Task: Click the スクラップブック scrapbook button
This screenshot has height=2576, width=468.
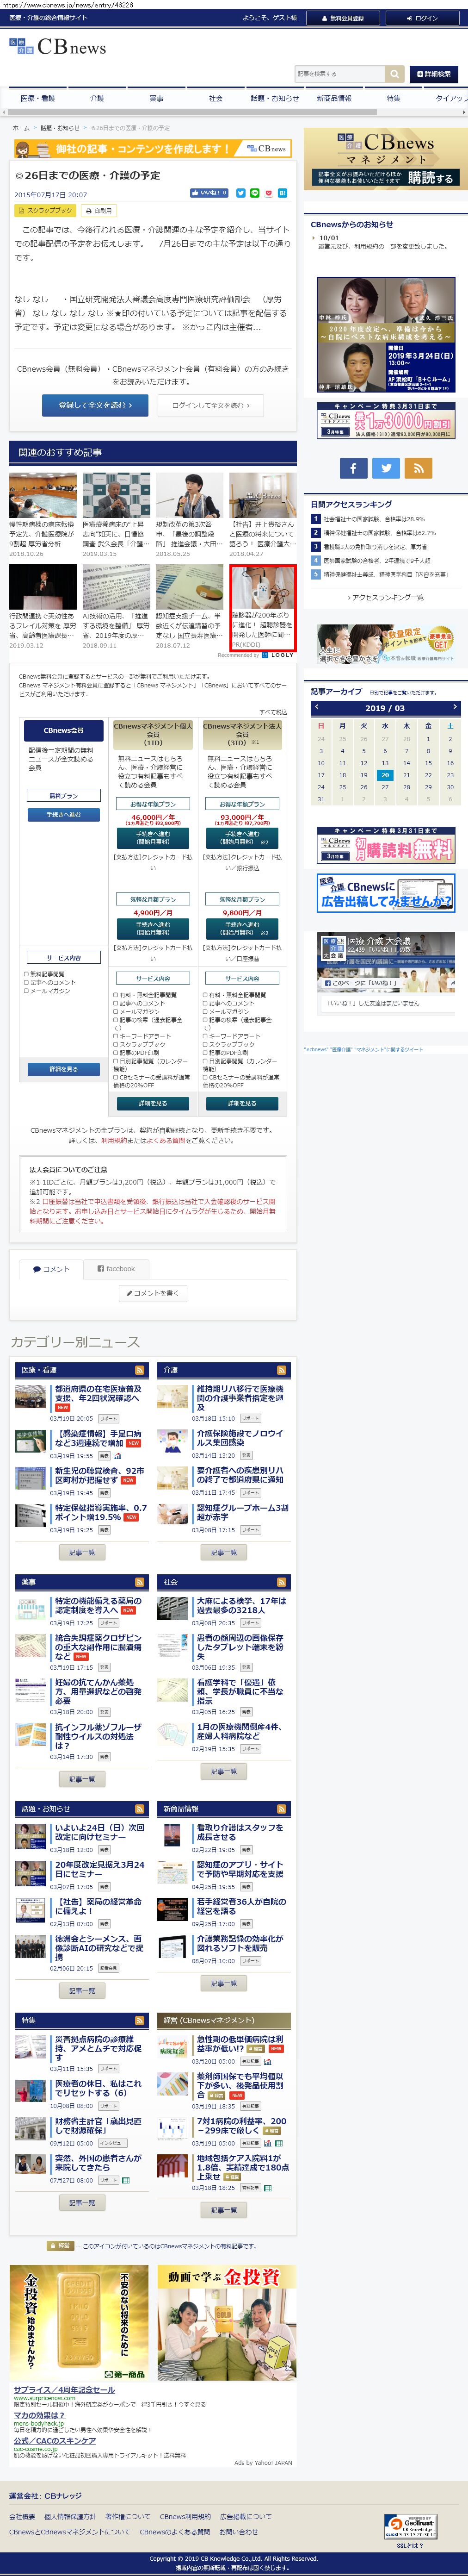Action: [46, 211]
